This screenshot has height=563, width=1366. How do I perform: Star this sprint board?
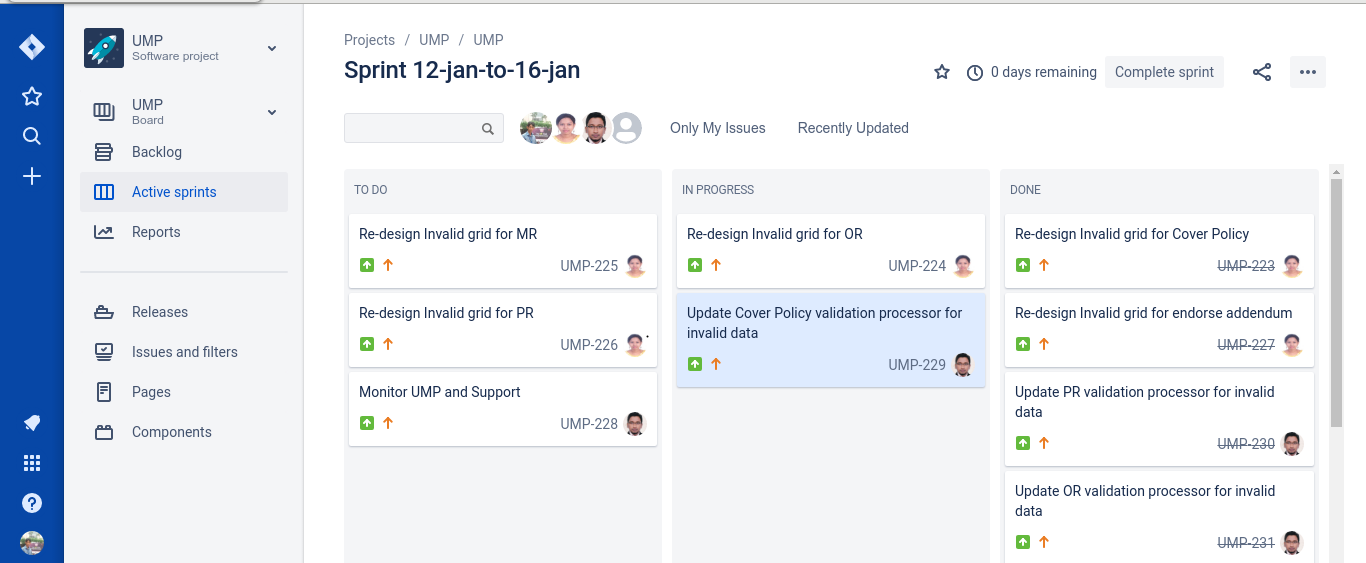pos(942,72)
